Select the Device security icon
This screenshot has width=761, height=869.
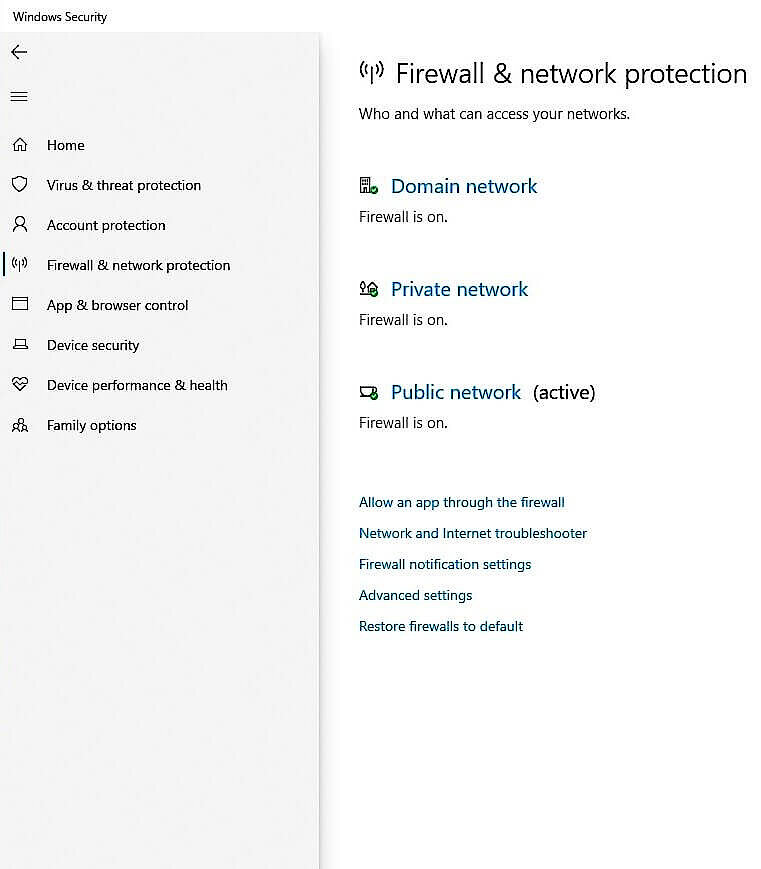tap(18, 345)
